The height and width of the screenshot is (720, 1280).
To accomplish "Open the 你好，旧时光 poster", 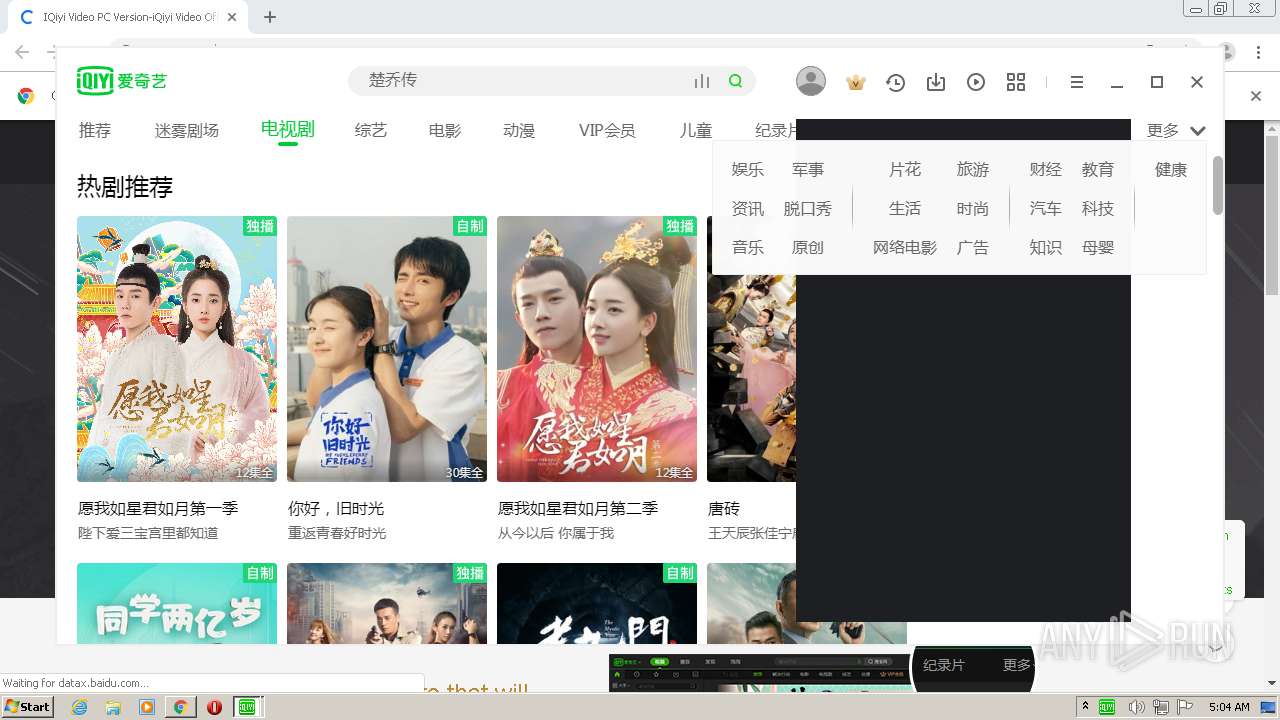I will tap(387, 349).
